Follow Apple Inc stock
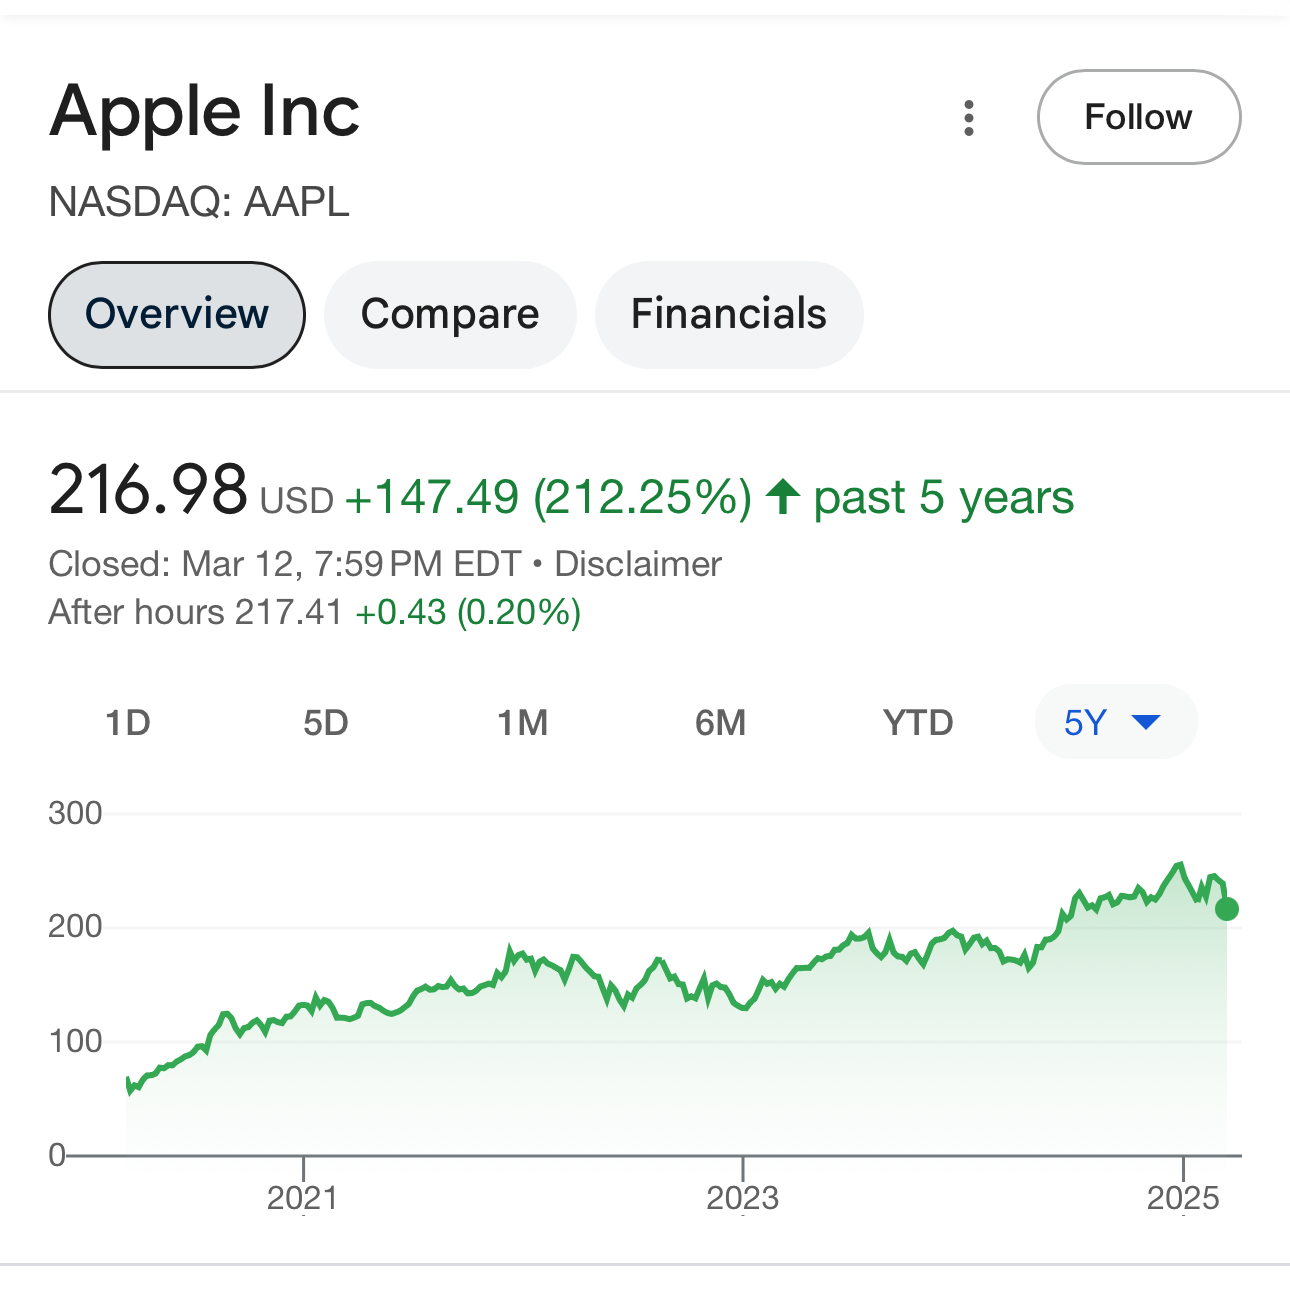Viewport: 1290px width, 1307px height. pos(1139,117)
